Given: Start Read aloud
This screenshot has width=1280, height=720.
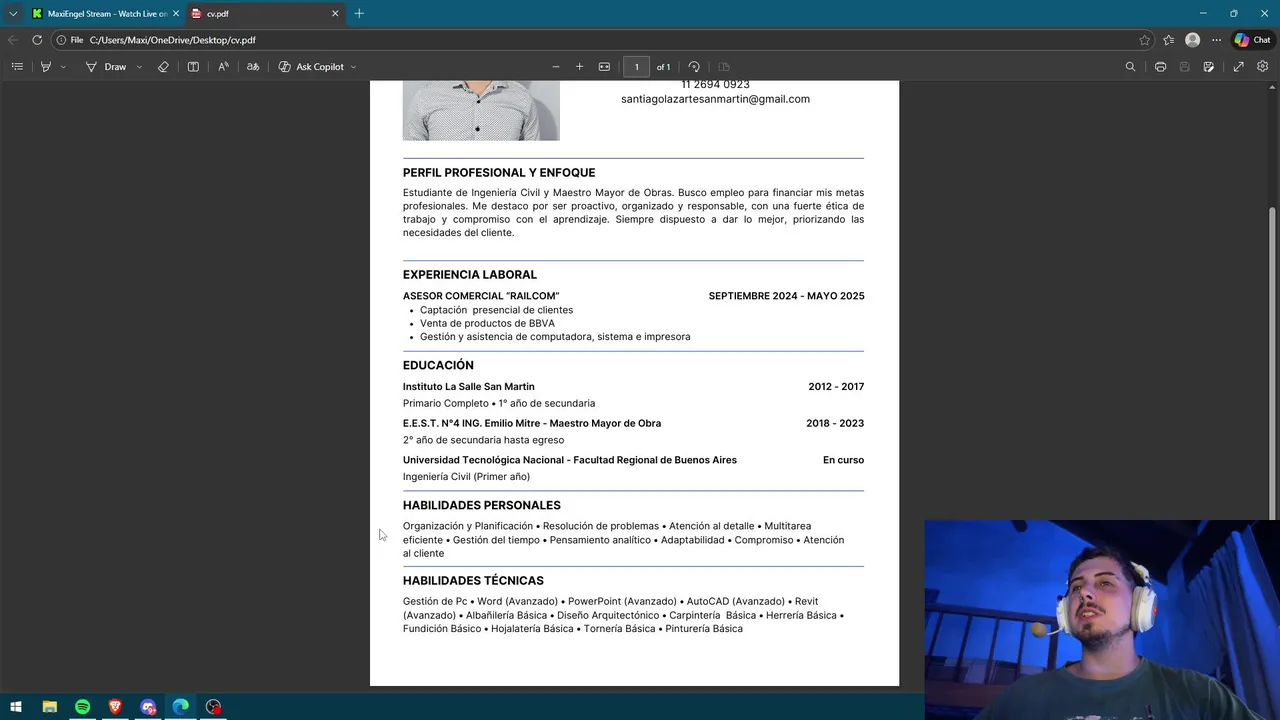Looking at the screenshot, I should pyautogui.click(x=223, y=67).
